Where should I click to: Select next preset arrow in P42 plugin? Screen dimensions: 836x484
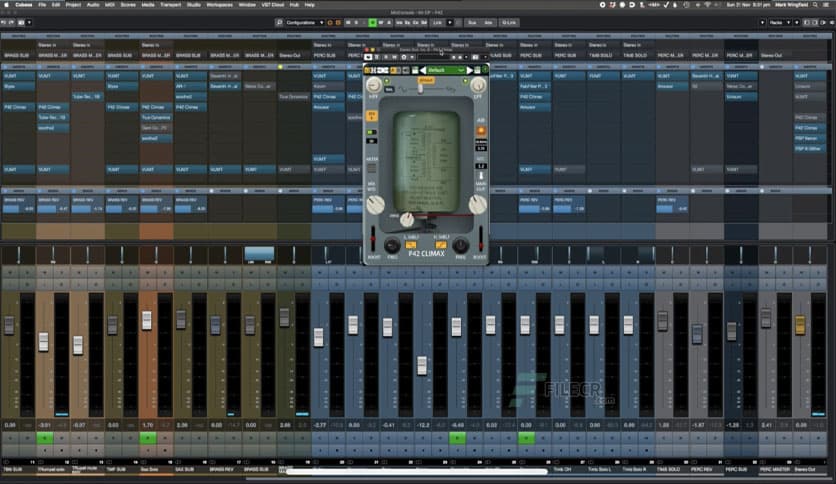coord(469,70)
